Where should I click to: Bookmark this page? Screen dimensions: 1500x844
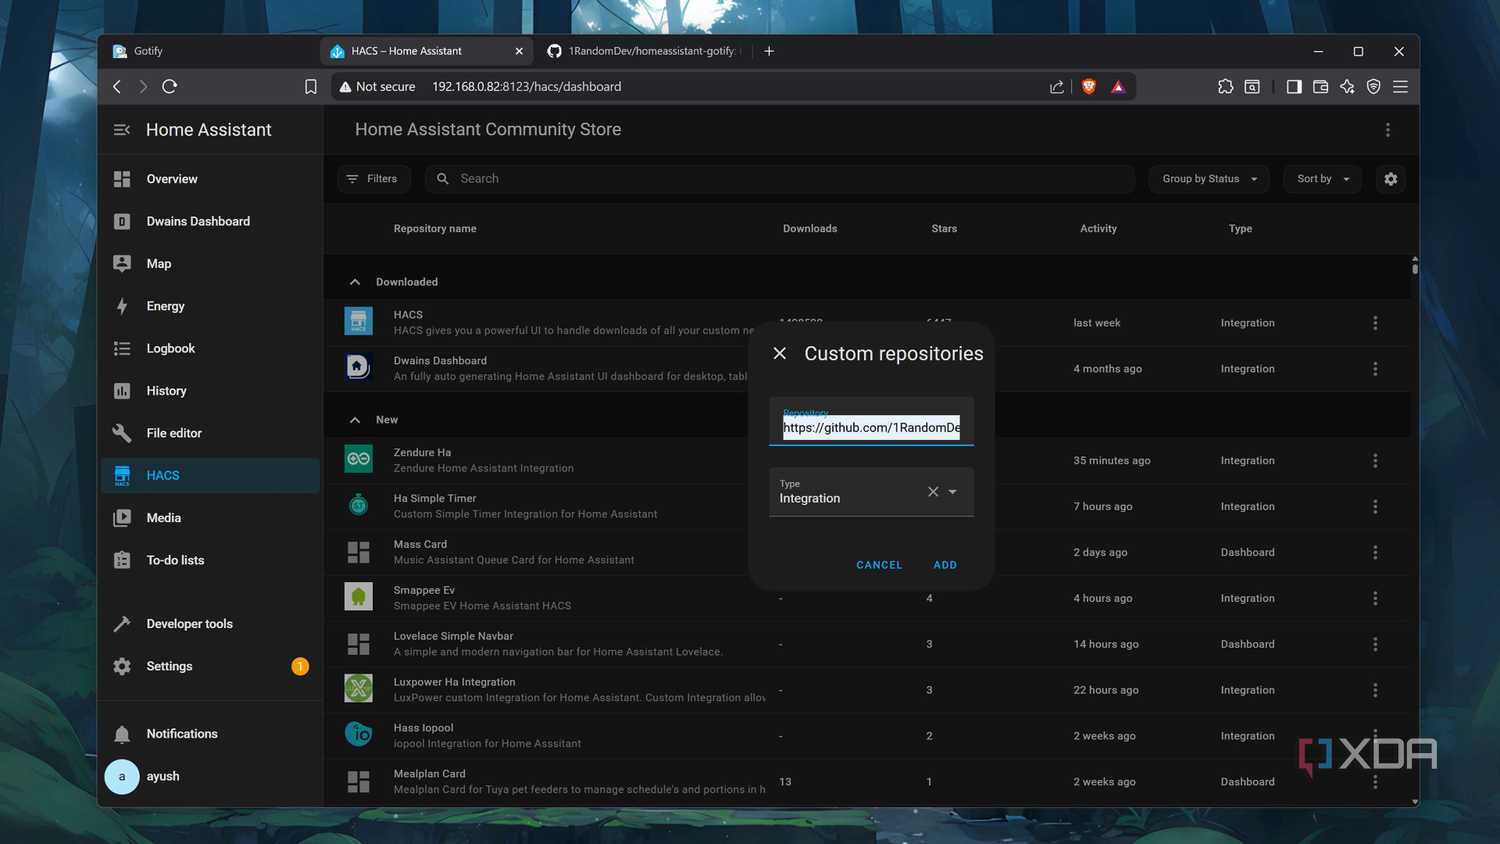[311, 87]
